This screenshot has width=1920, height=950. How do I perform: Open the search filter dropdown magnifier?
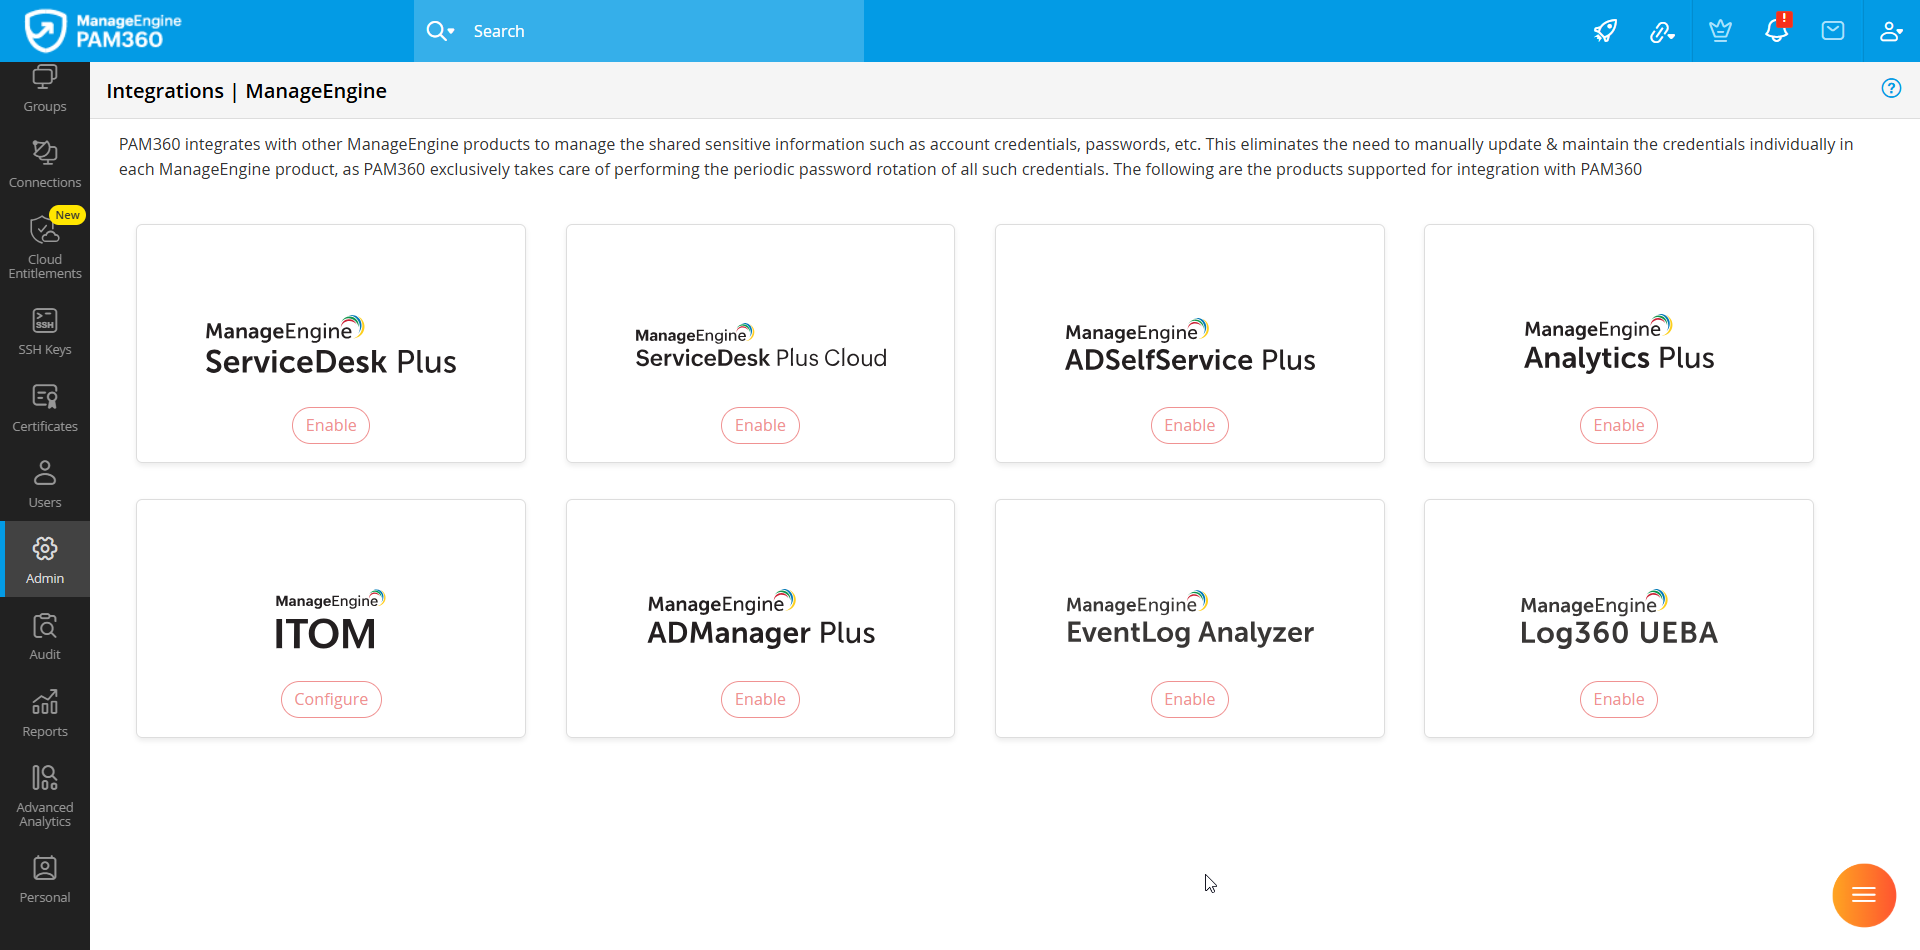point(440,31)
